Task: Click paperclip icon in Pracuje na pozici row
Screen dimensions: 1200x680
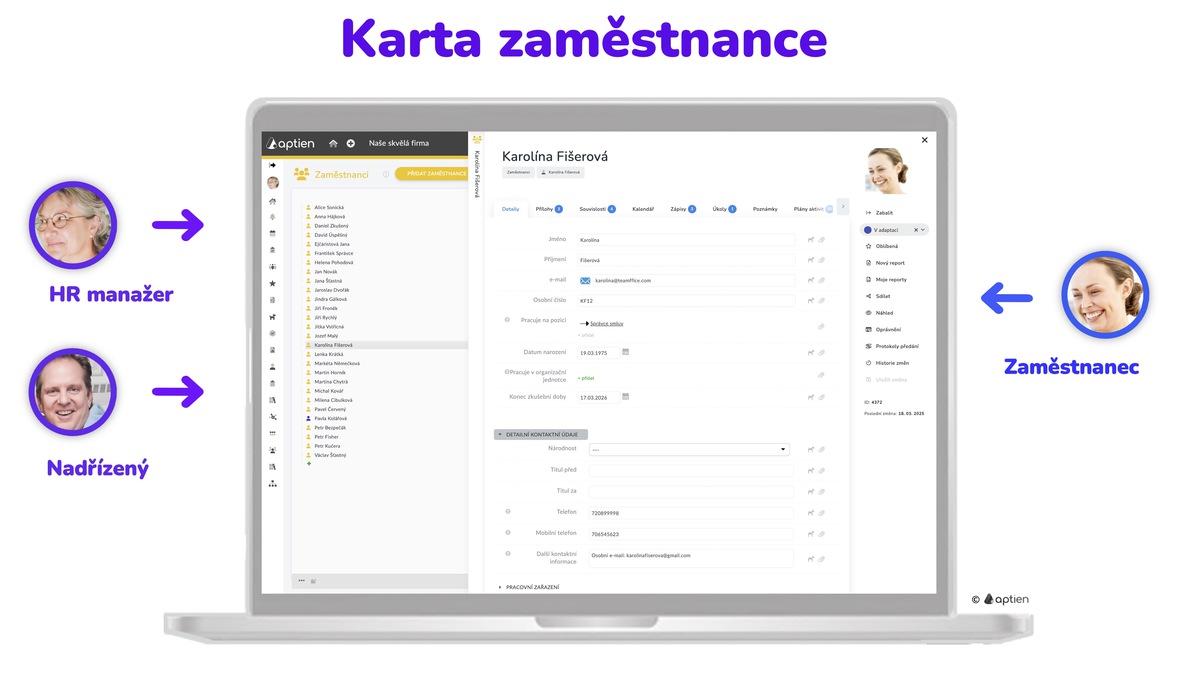Action: pyautogui.click(x=822, y=326)
